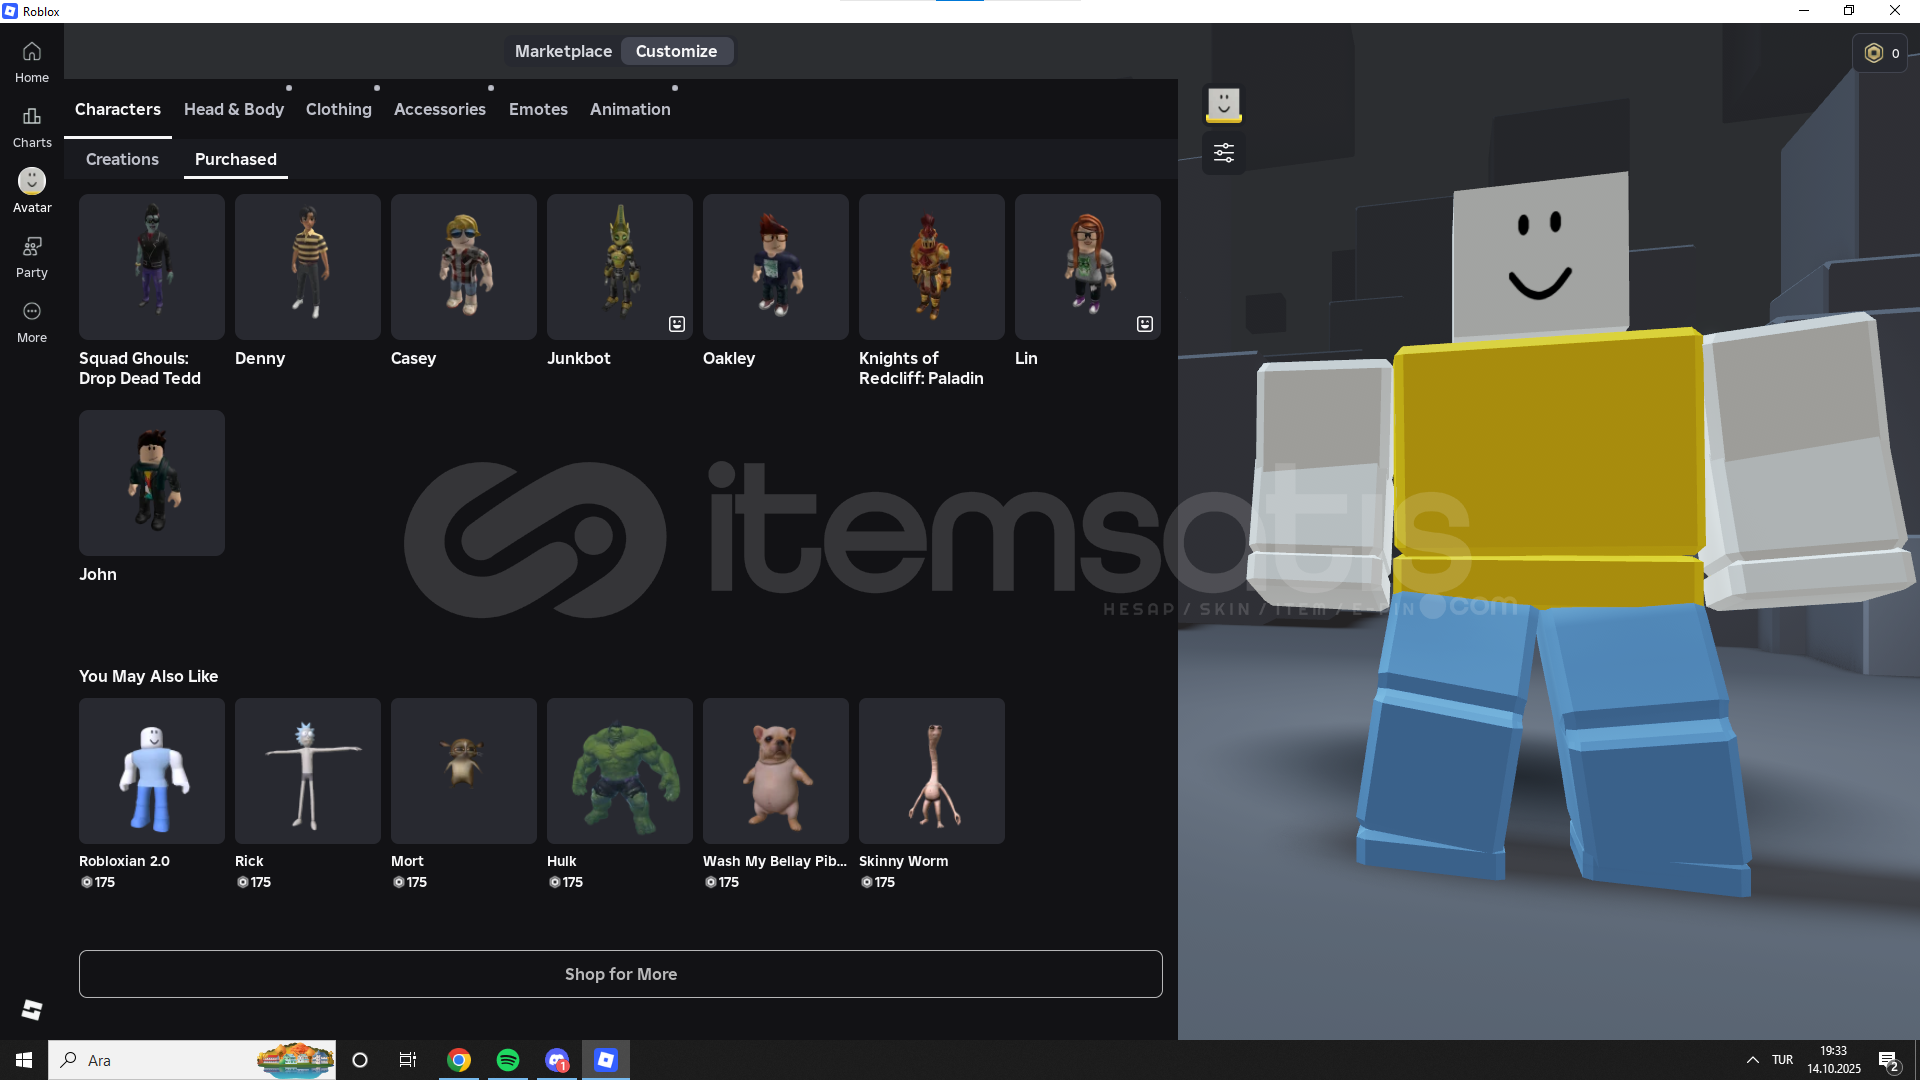Image resolution: width=1920 pixels, height=1080 pixels.
Task: Open the Emotes tab
Action: [538, 109]
